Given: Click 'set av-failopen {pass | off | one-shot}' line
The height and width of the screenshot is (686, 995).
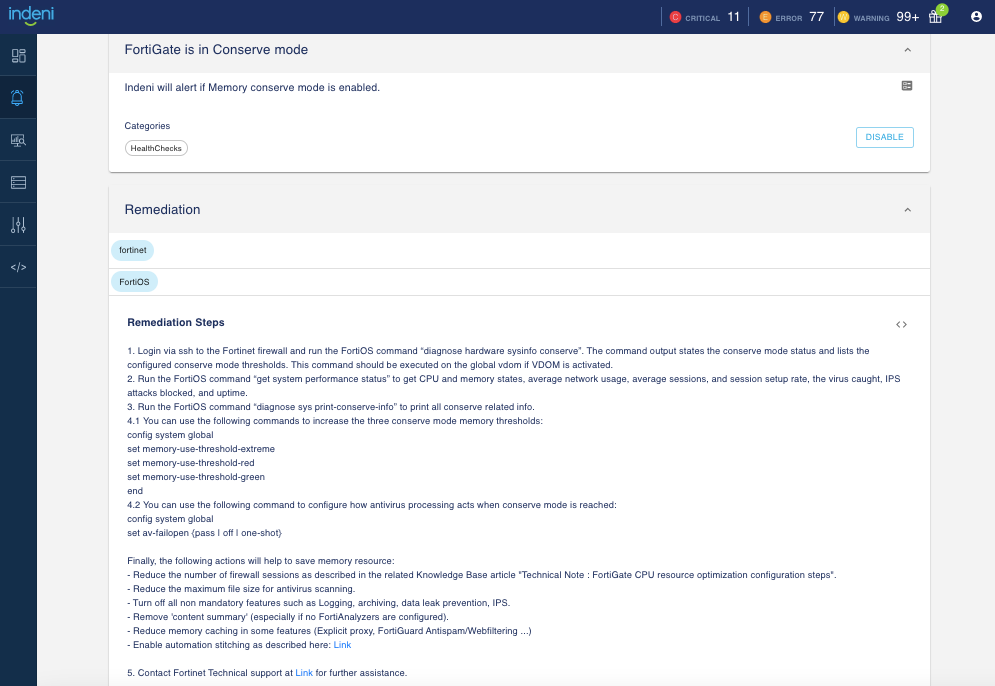Looking at the screenshot, I should 204,532.
